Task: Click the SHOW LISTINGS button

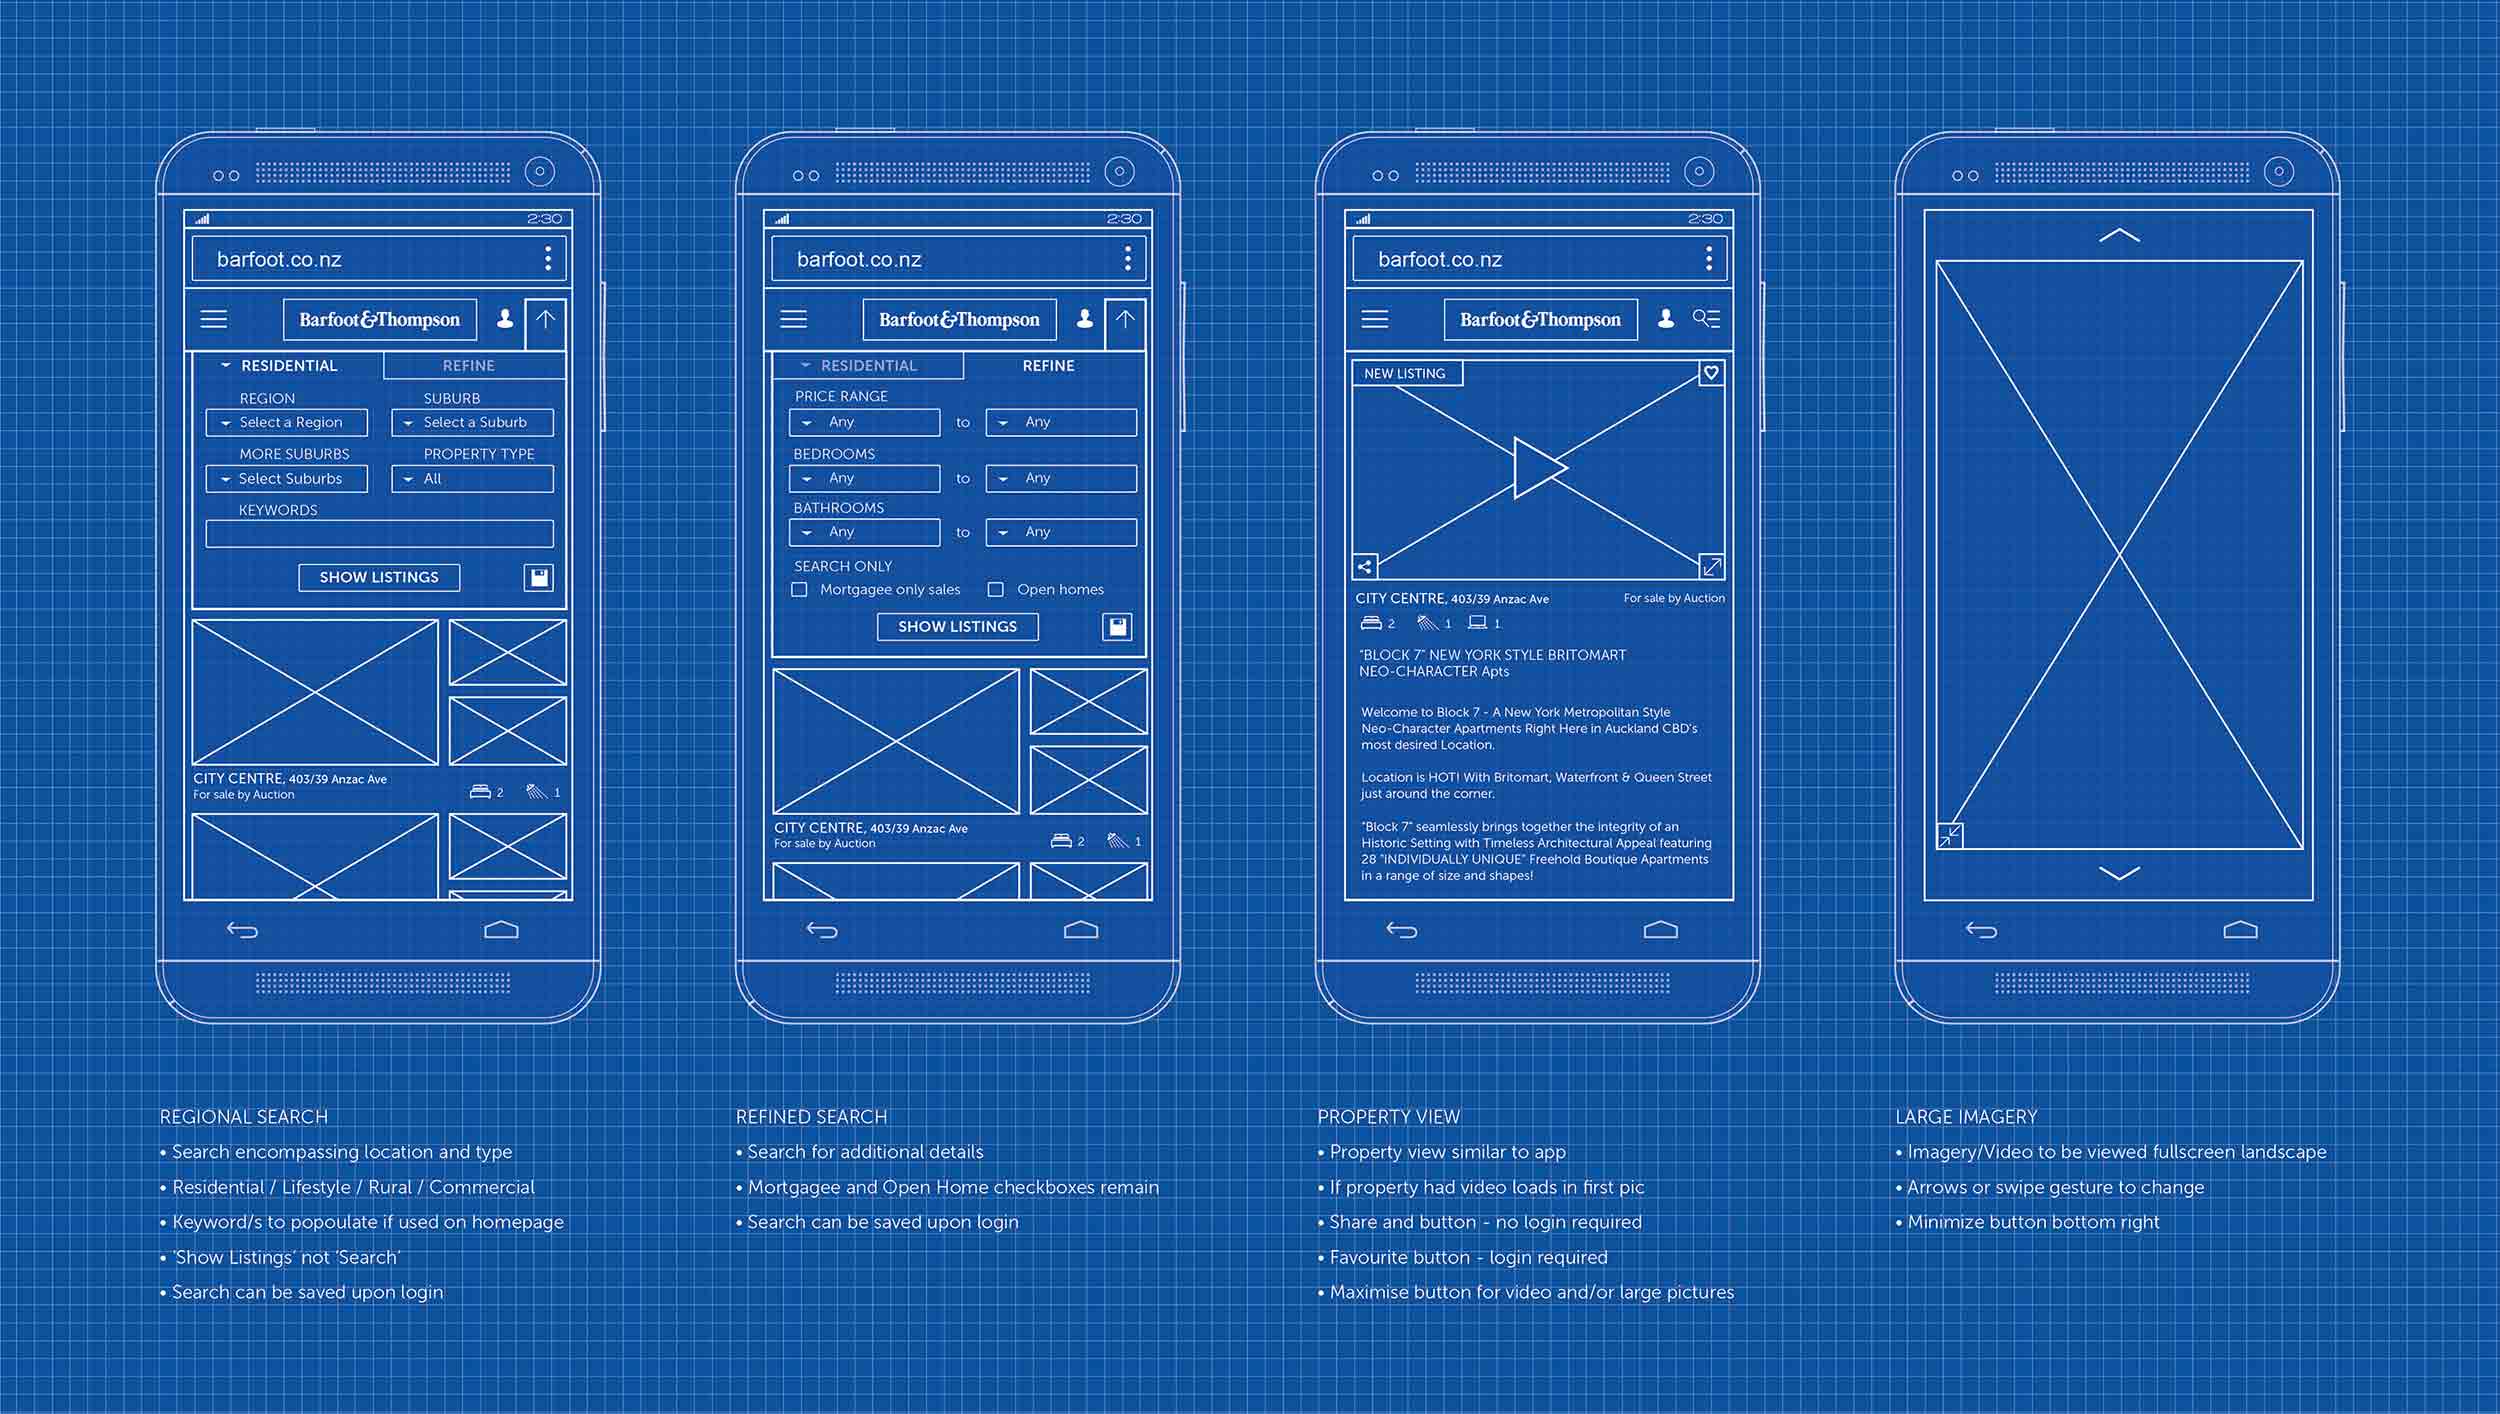Action: (376, 577)
